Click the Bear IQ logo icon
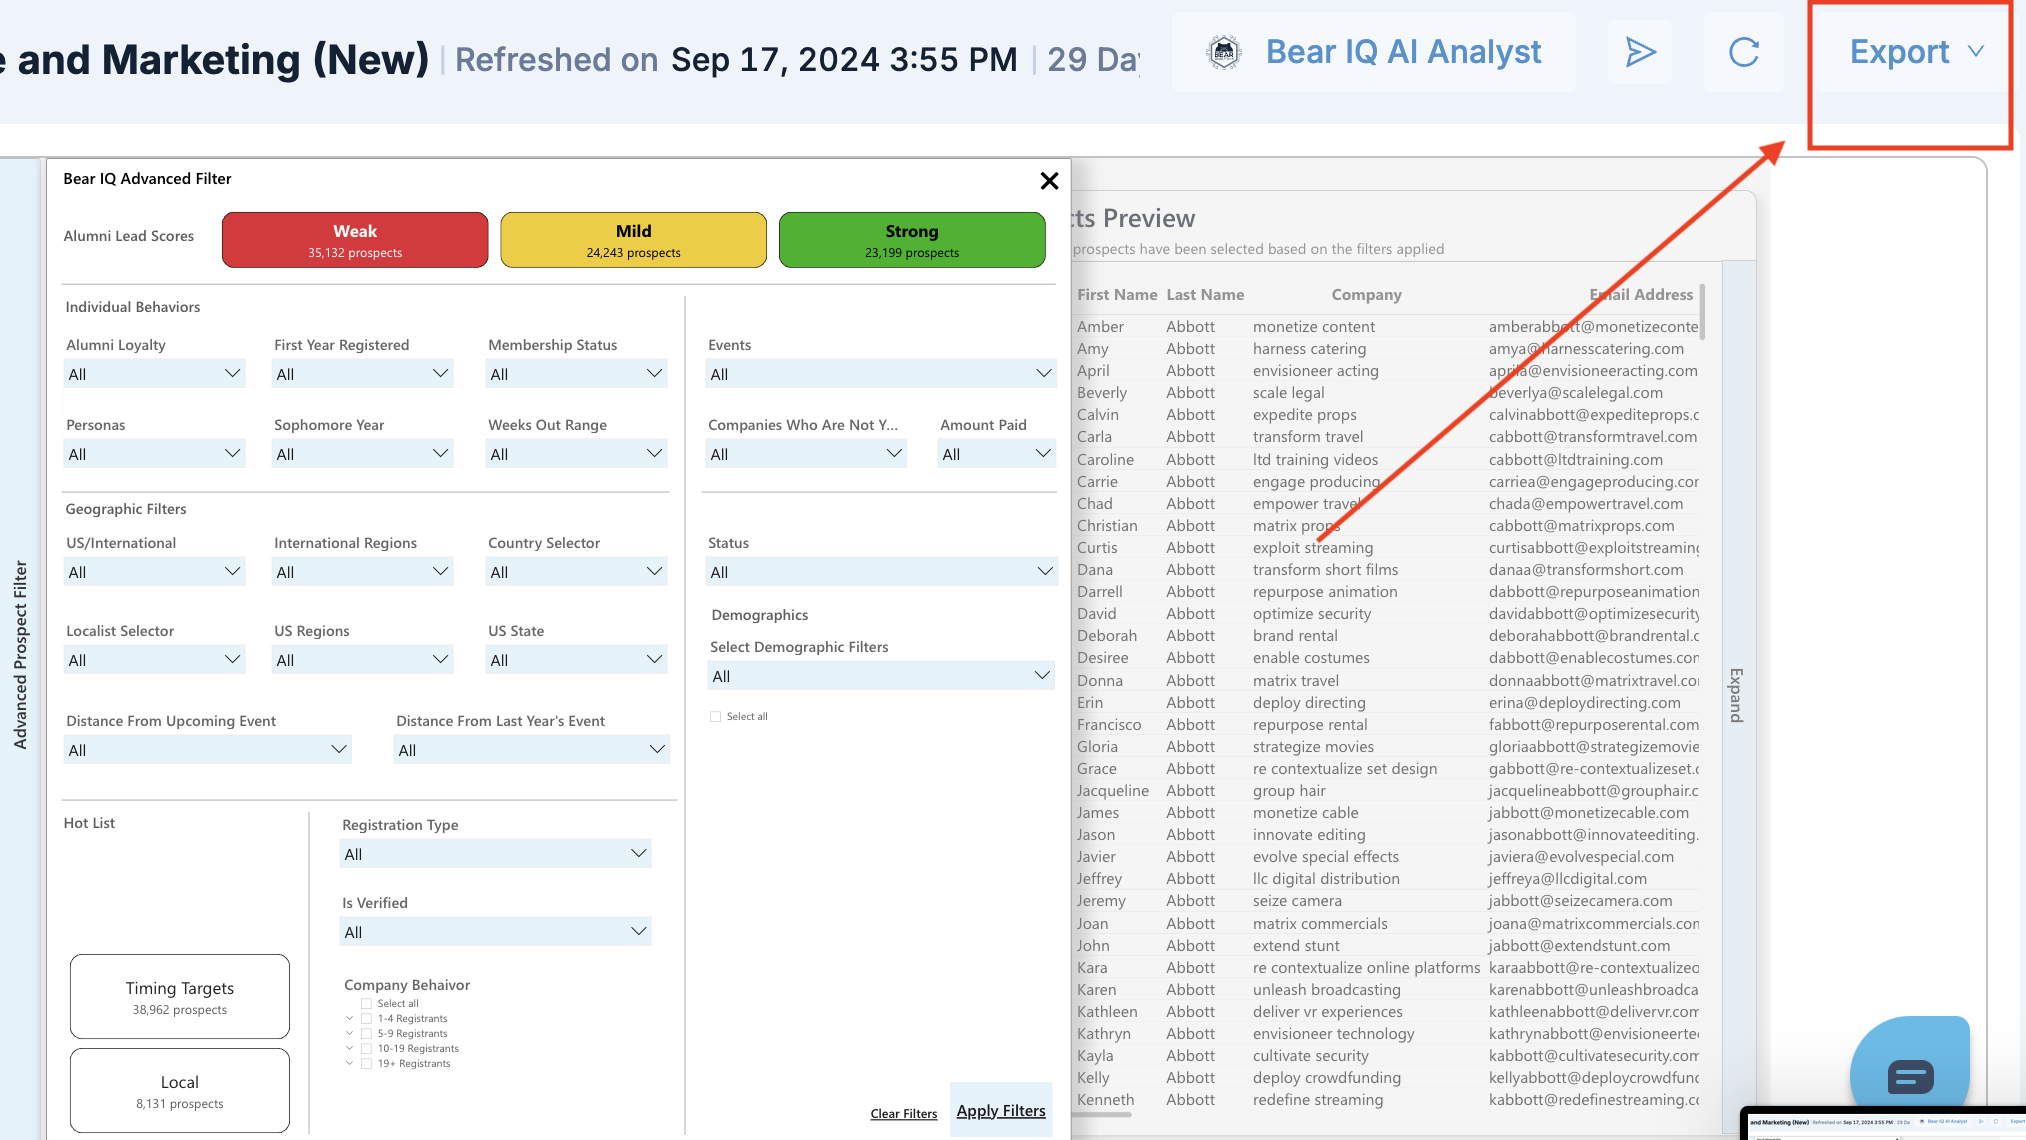Image resolution: width=2026 pixels, height=1140 pixels. 1224,52
